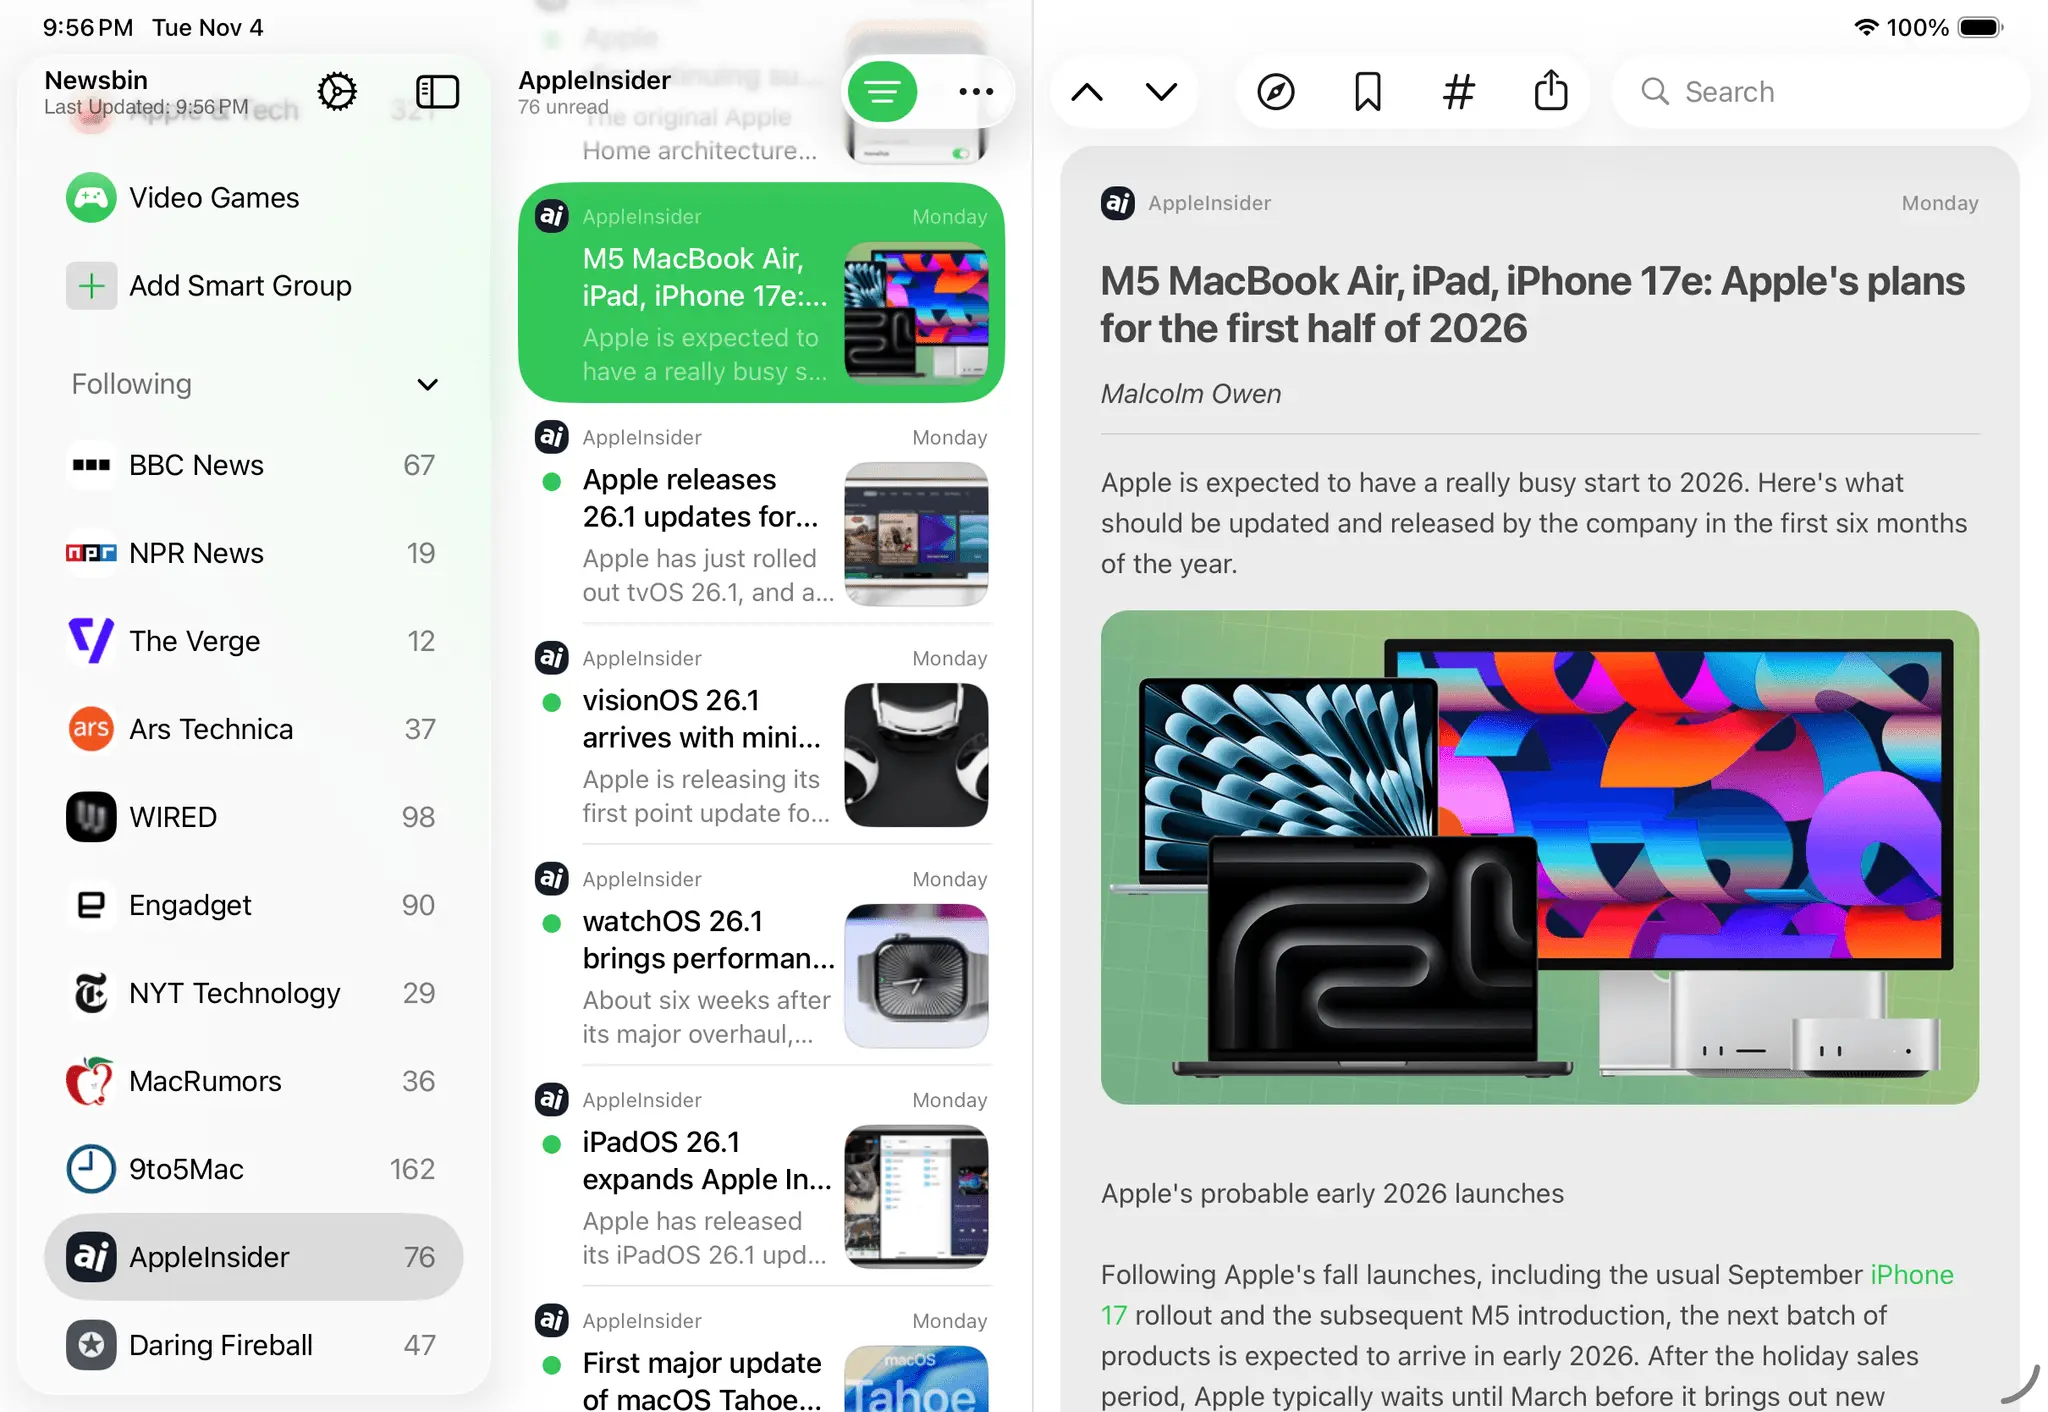The image size is (2048, 1412).
Task: Select the Daring Fireball feed
Action: (x=254, y=1345)
